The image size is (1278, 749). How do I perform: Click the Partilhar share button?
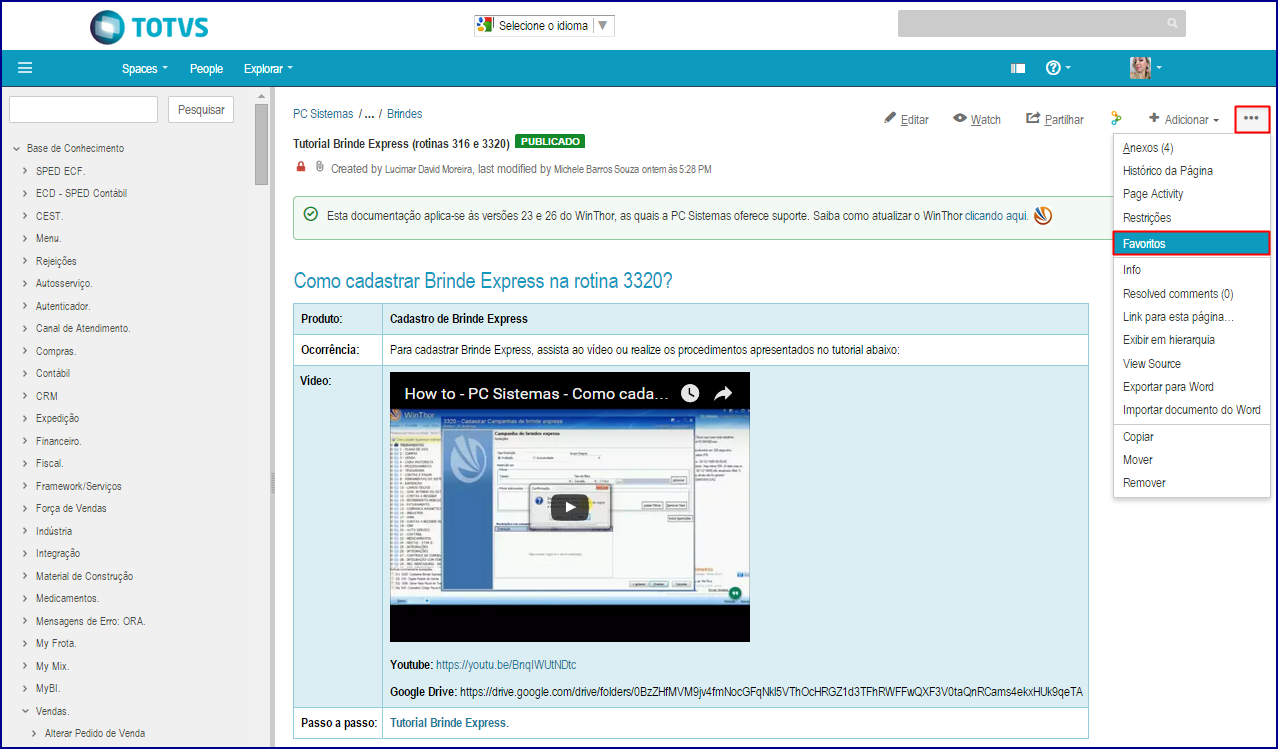point(1055,119)
